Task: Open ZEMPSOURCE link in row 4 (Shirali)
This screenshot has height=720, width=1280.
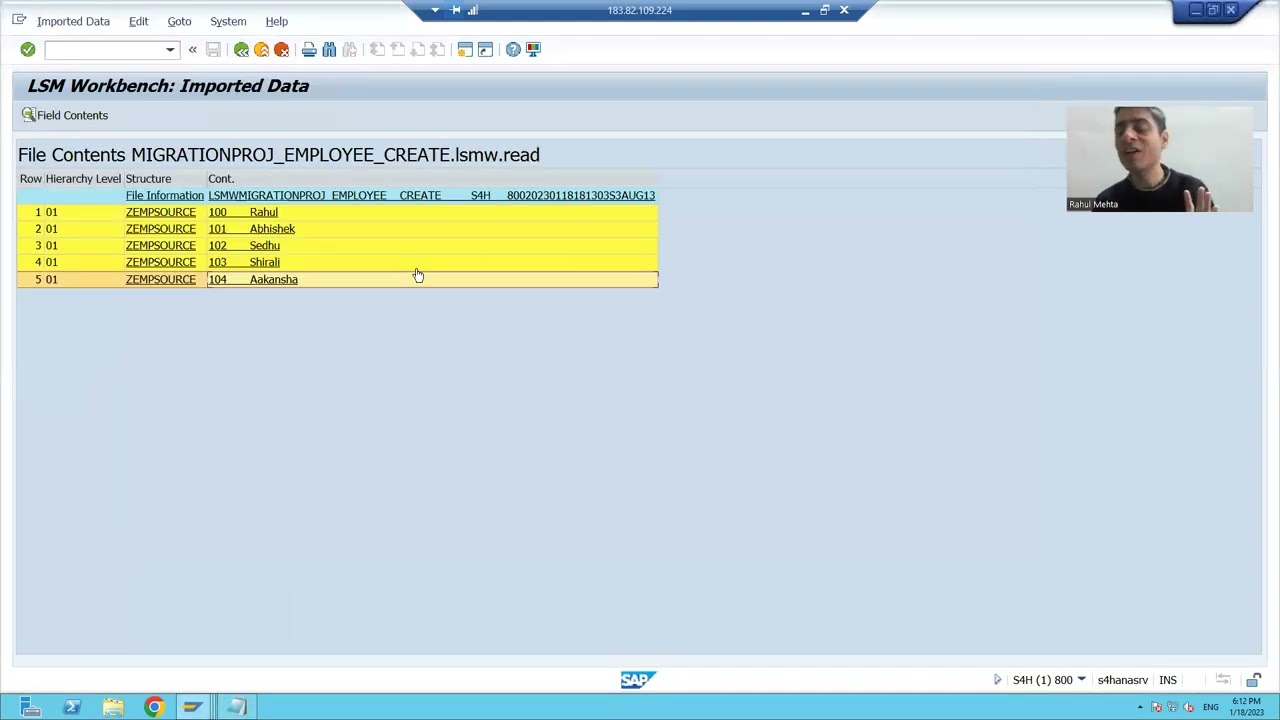Action: 160,262
